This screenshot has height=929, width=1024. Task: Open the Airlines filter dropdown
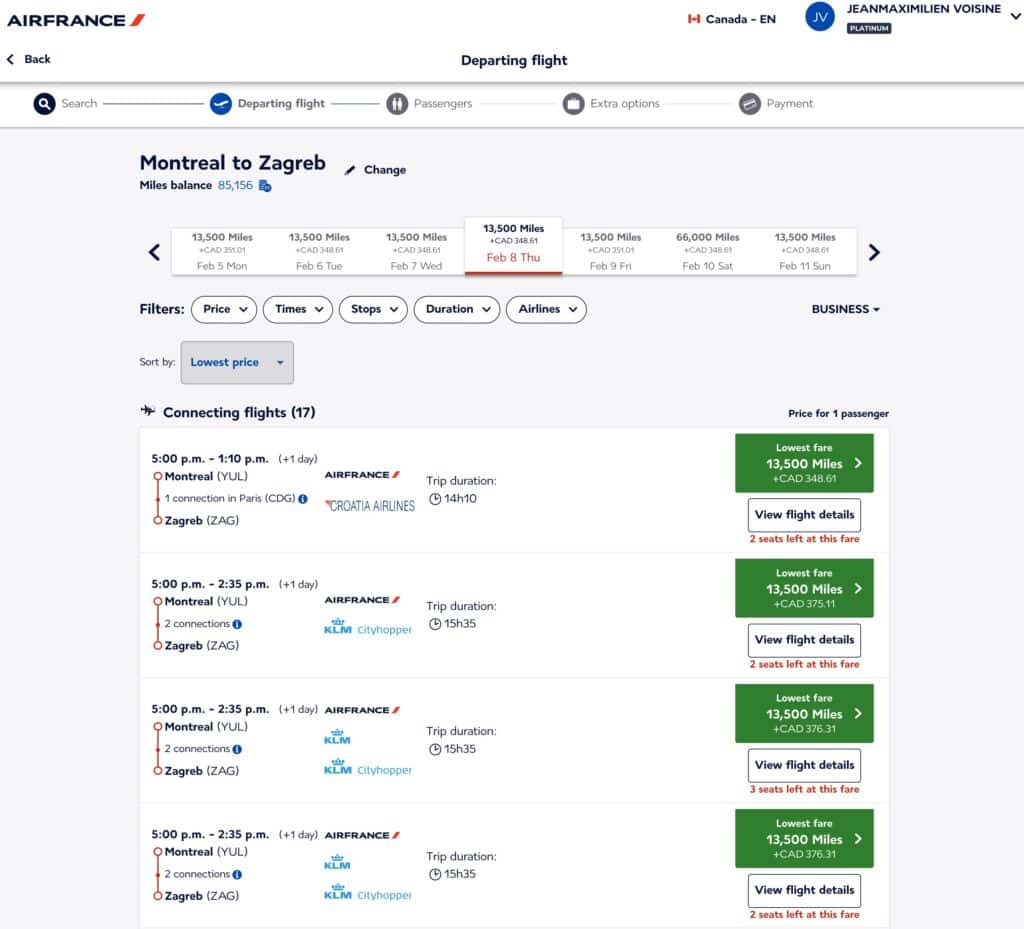[x=546, y=309]
